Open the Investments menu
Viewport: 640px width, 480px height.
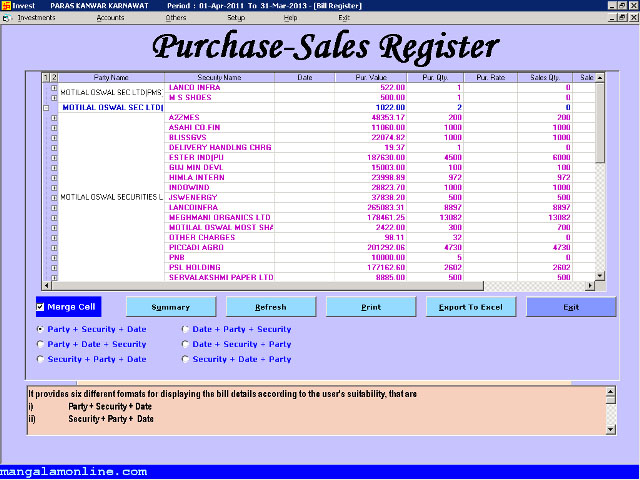point(37,18)
